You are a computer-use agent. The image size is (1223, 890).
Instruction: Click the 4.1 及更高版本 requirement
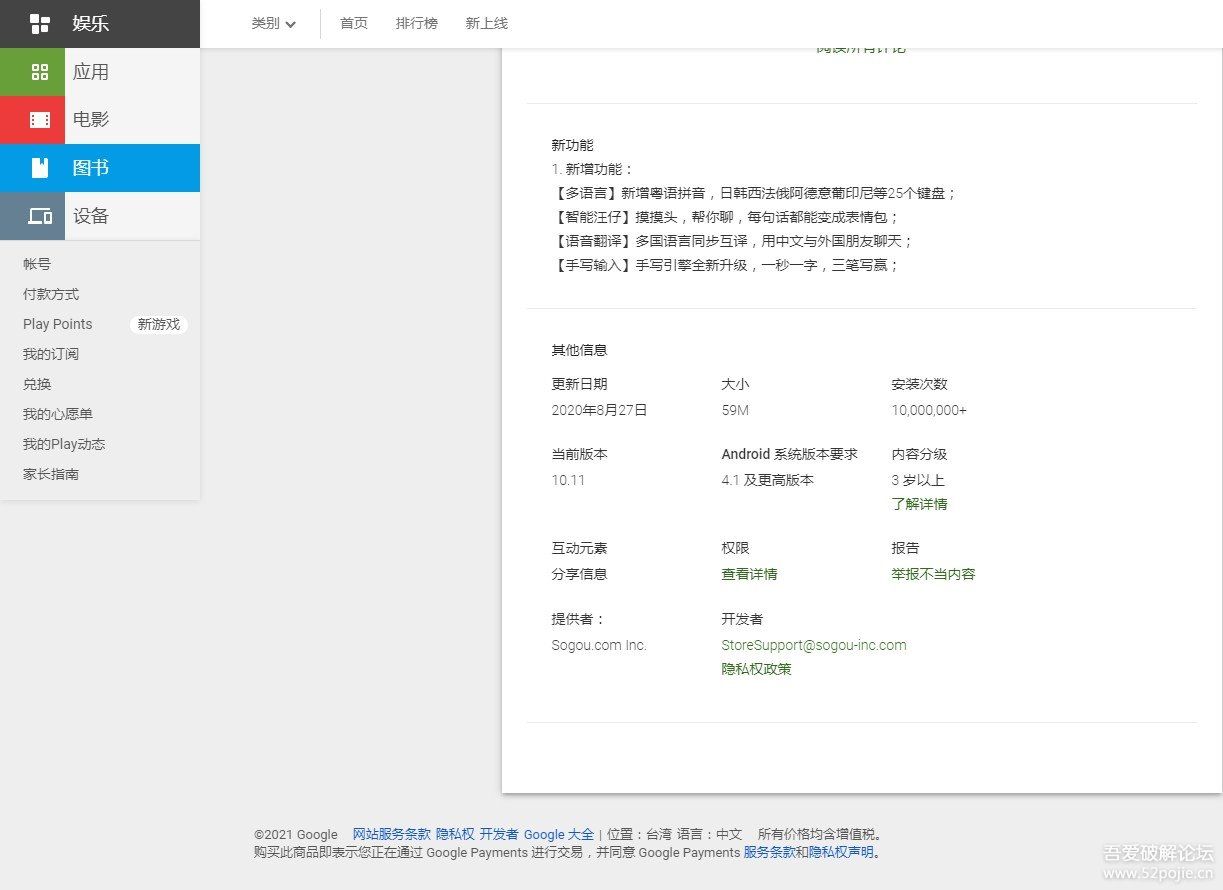[x=768, y=480]
